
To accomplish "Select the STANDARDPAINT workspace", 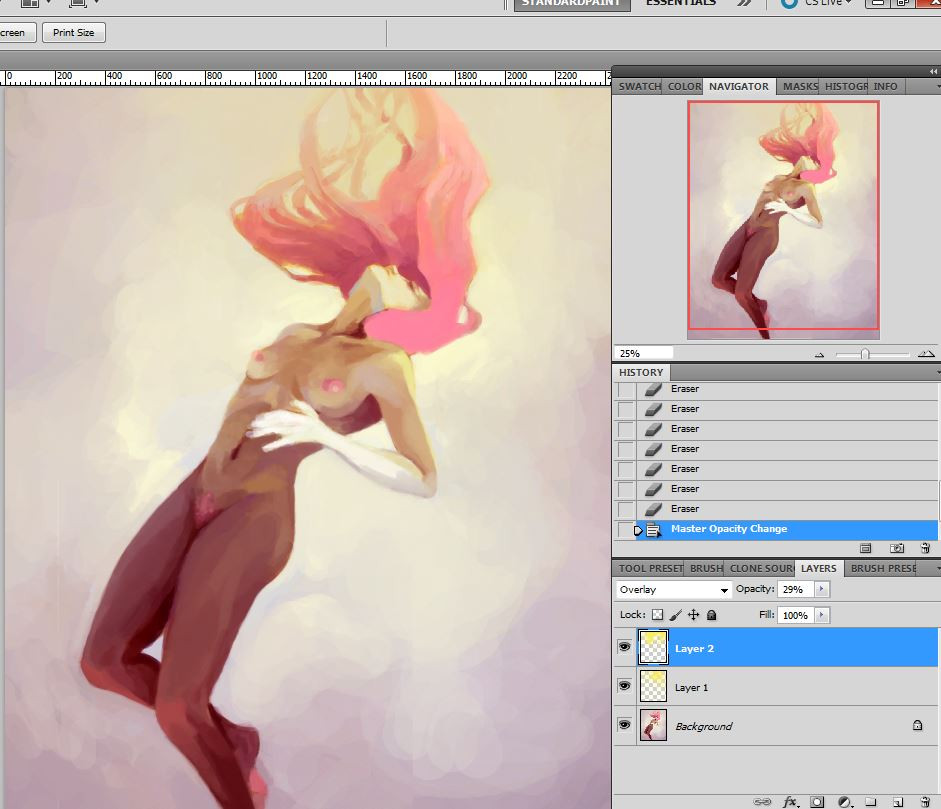I will point(571,4).
